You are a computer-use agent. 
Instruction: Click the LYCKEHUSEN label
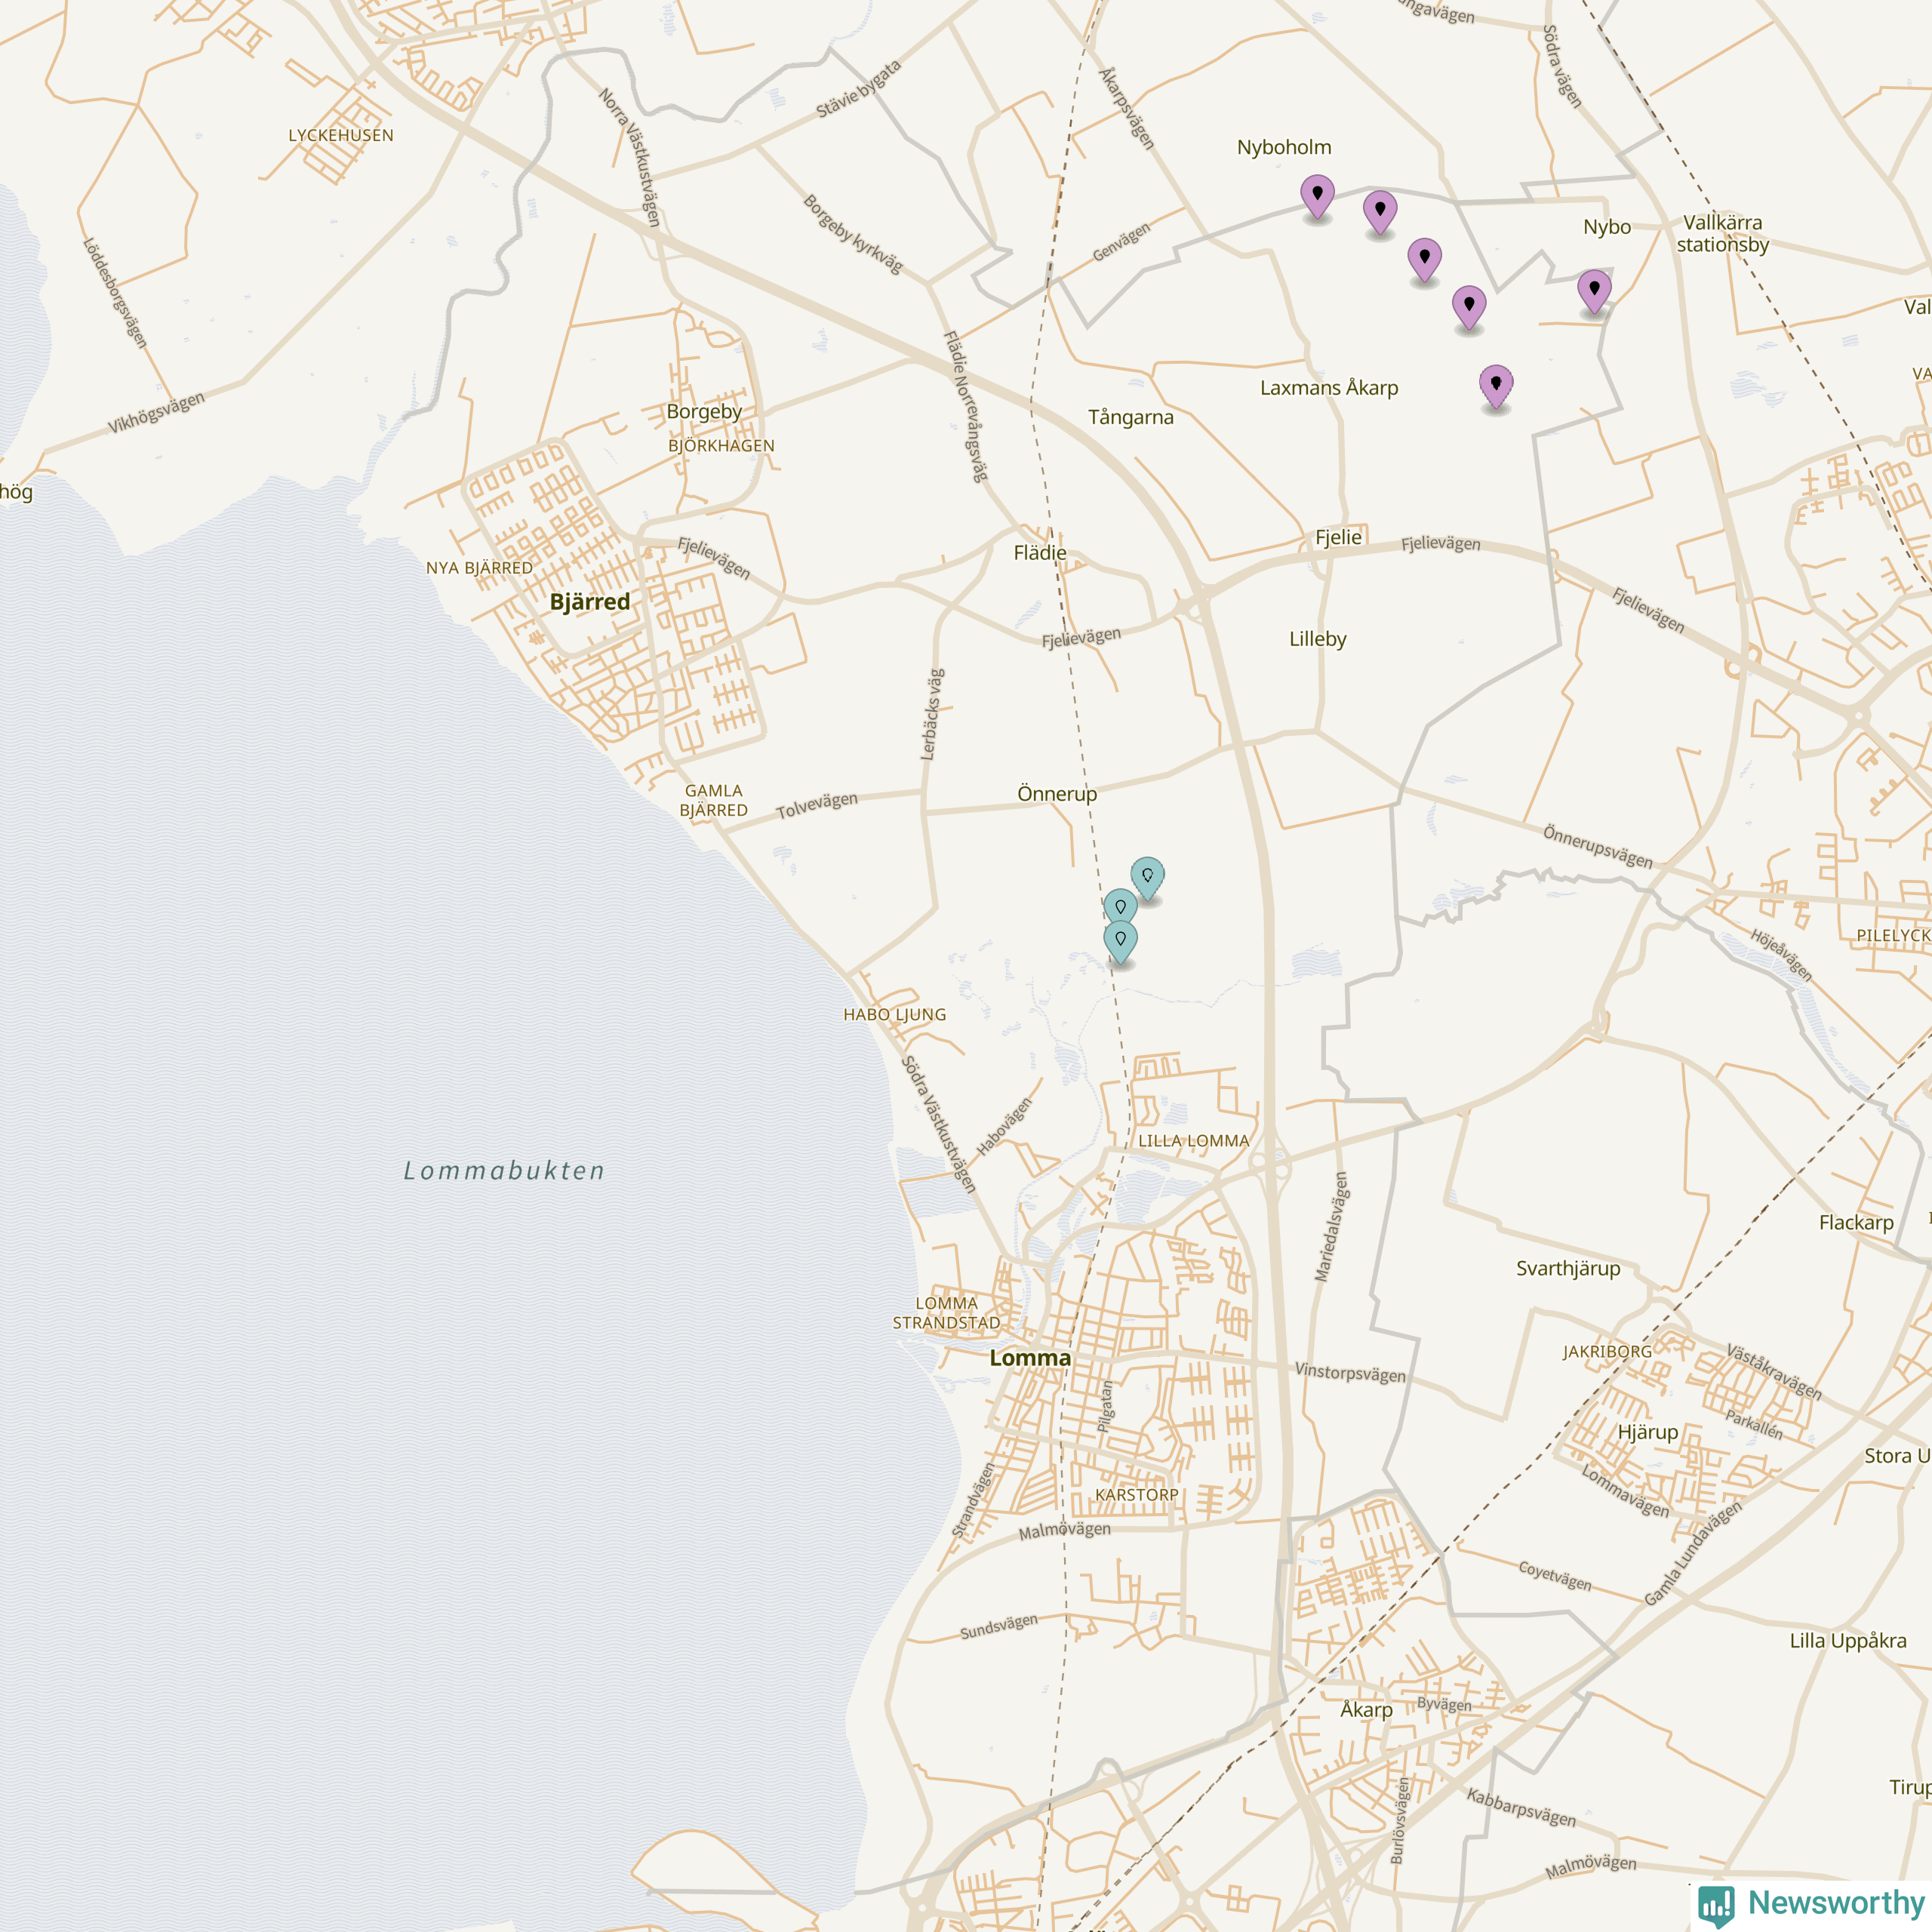341,136
